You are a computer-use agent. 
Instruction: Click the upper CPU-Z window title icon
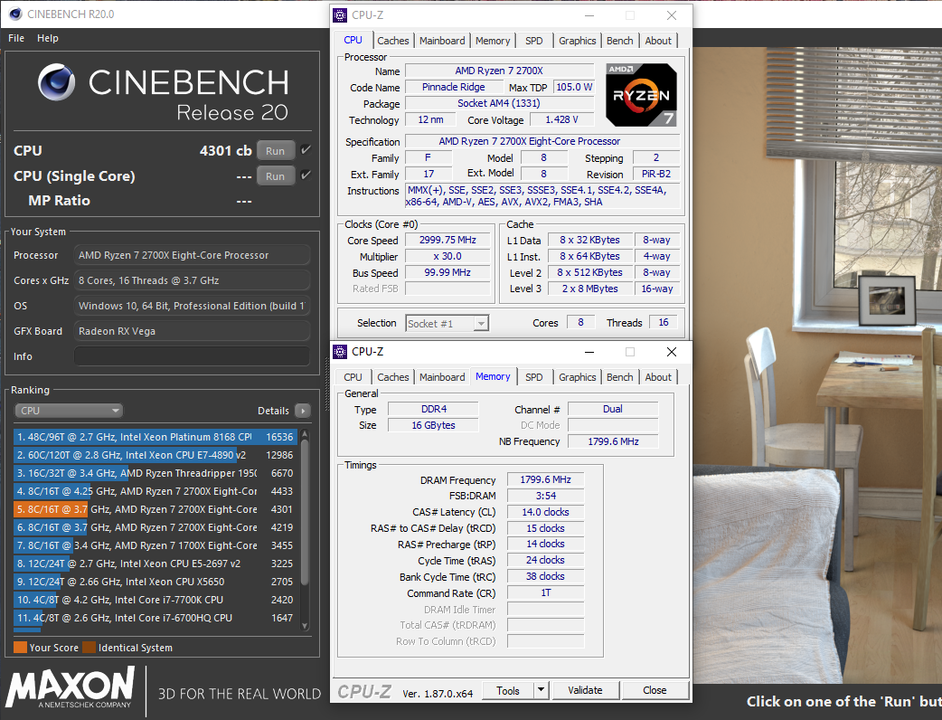coord(340,15)
